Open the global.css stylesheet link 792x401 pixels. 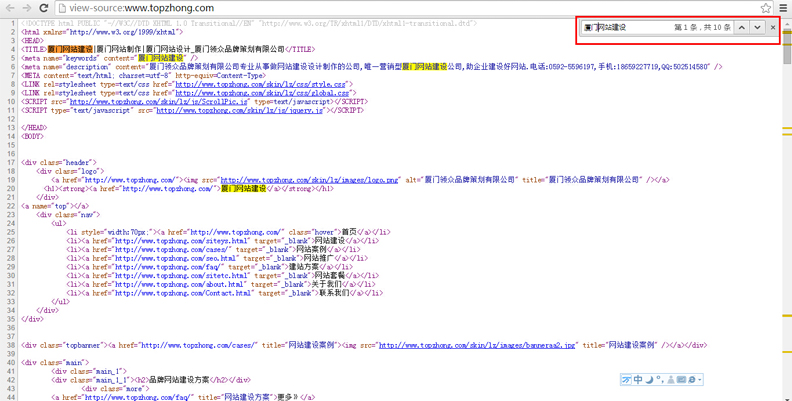(262, 93)
